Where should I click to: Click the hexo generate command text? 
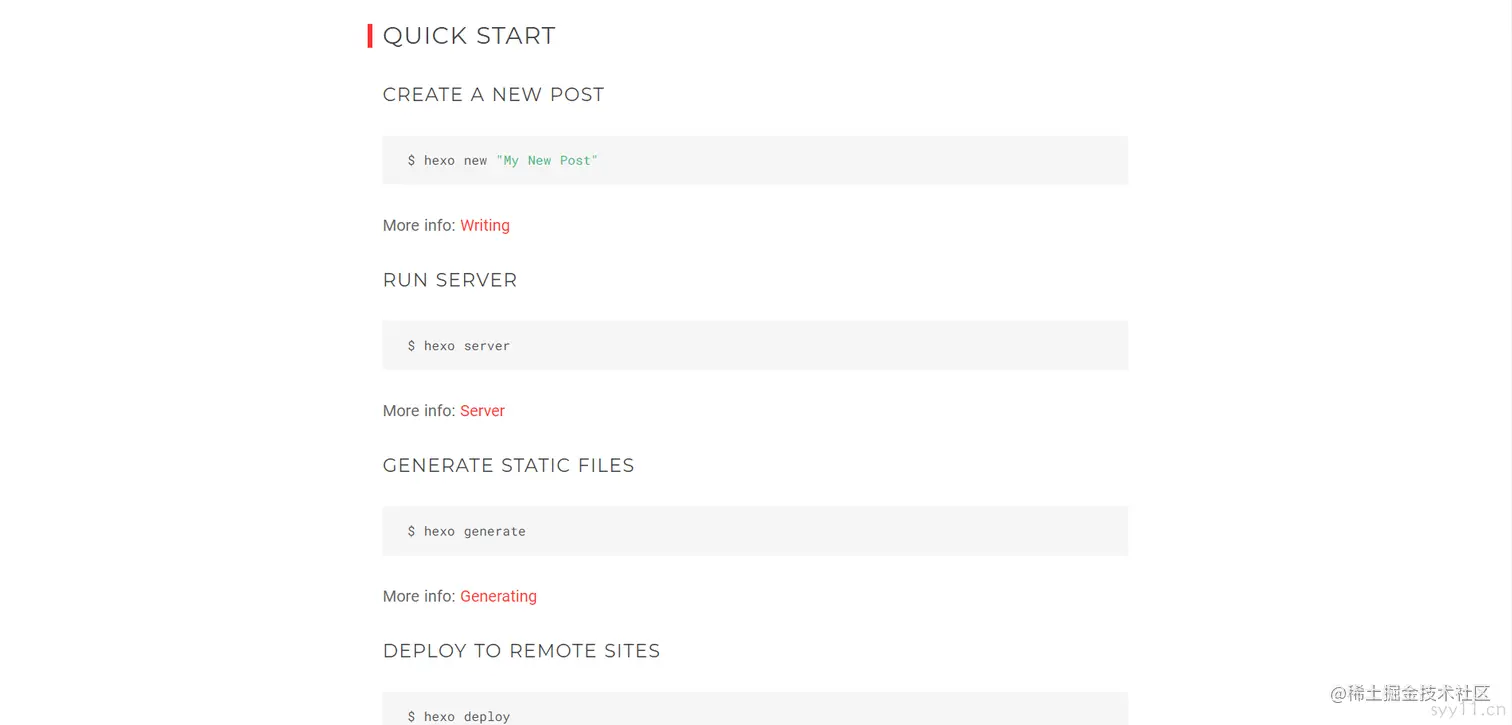(x=467, y=532)
